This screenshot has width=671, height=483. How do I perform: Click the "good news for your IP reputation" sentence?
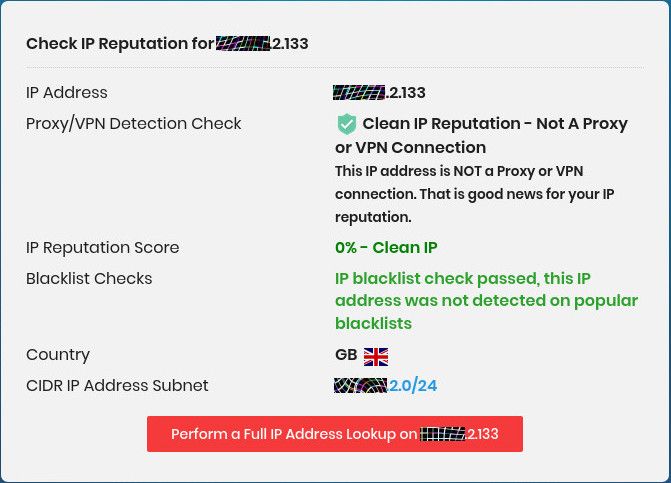point(520,194)
